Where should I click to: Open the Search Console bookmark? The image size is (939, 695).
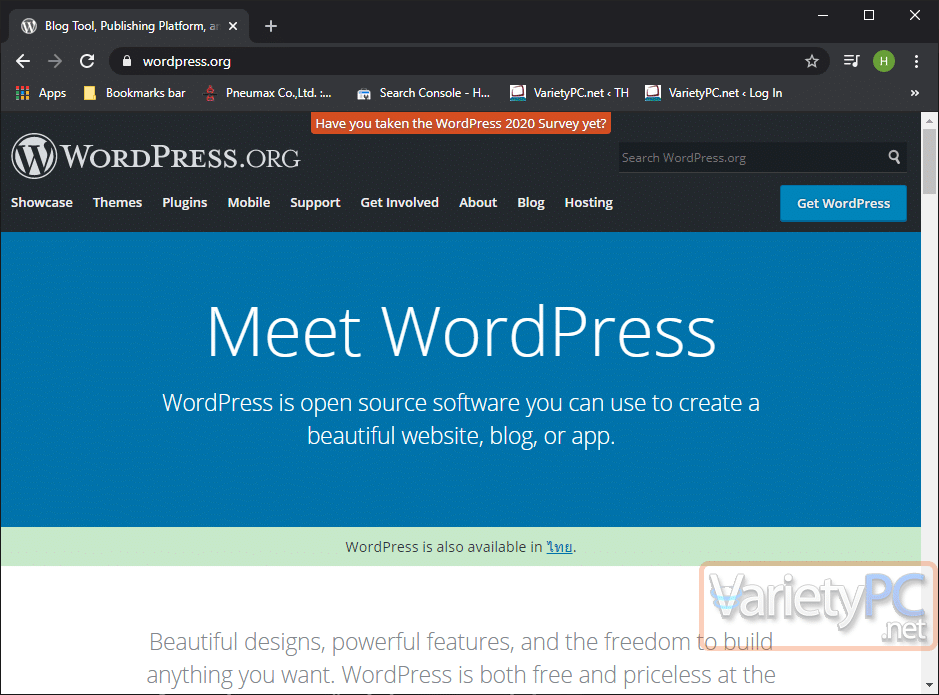423,93
